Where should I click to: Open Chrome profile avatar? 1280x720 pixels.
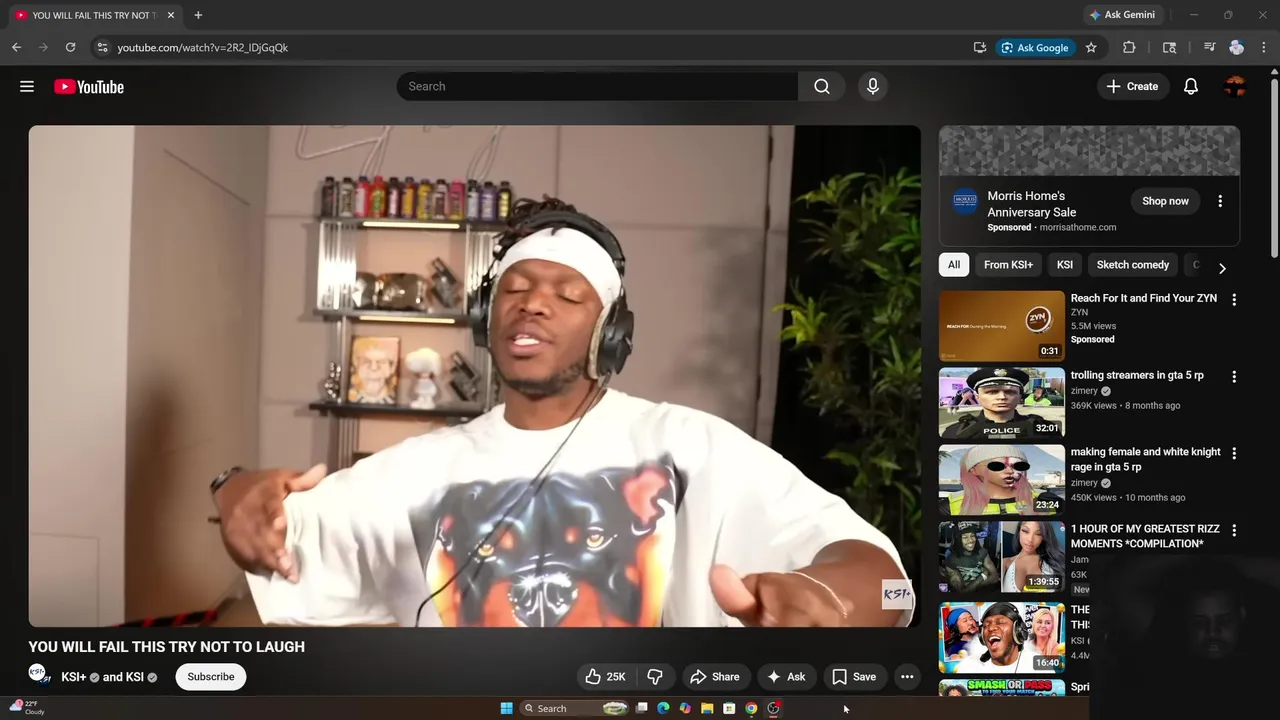(x=1237, y=47)
